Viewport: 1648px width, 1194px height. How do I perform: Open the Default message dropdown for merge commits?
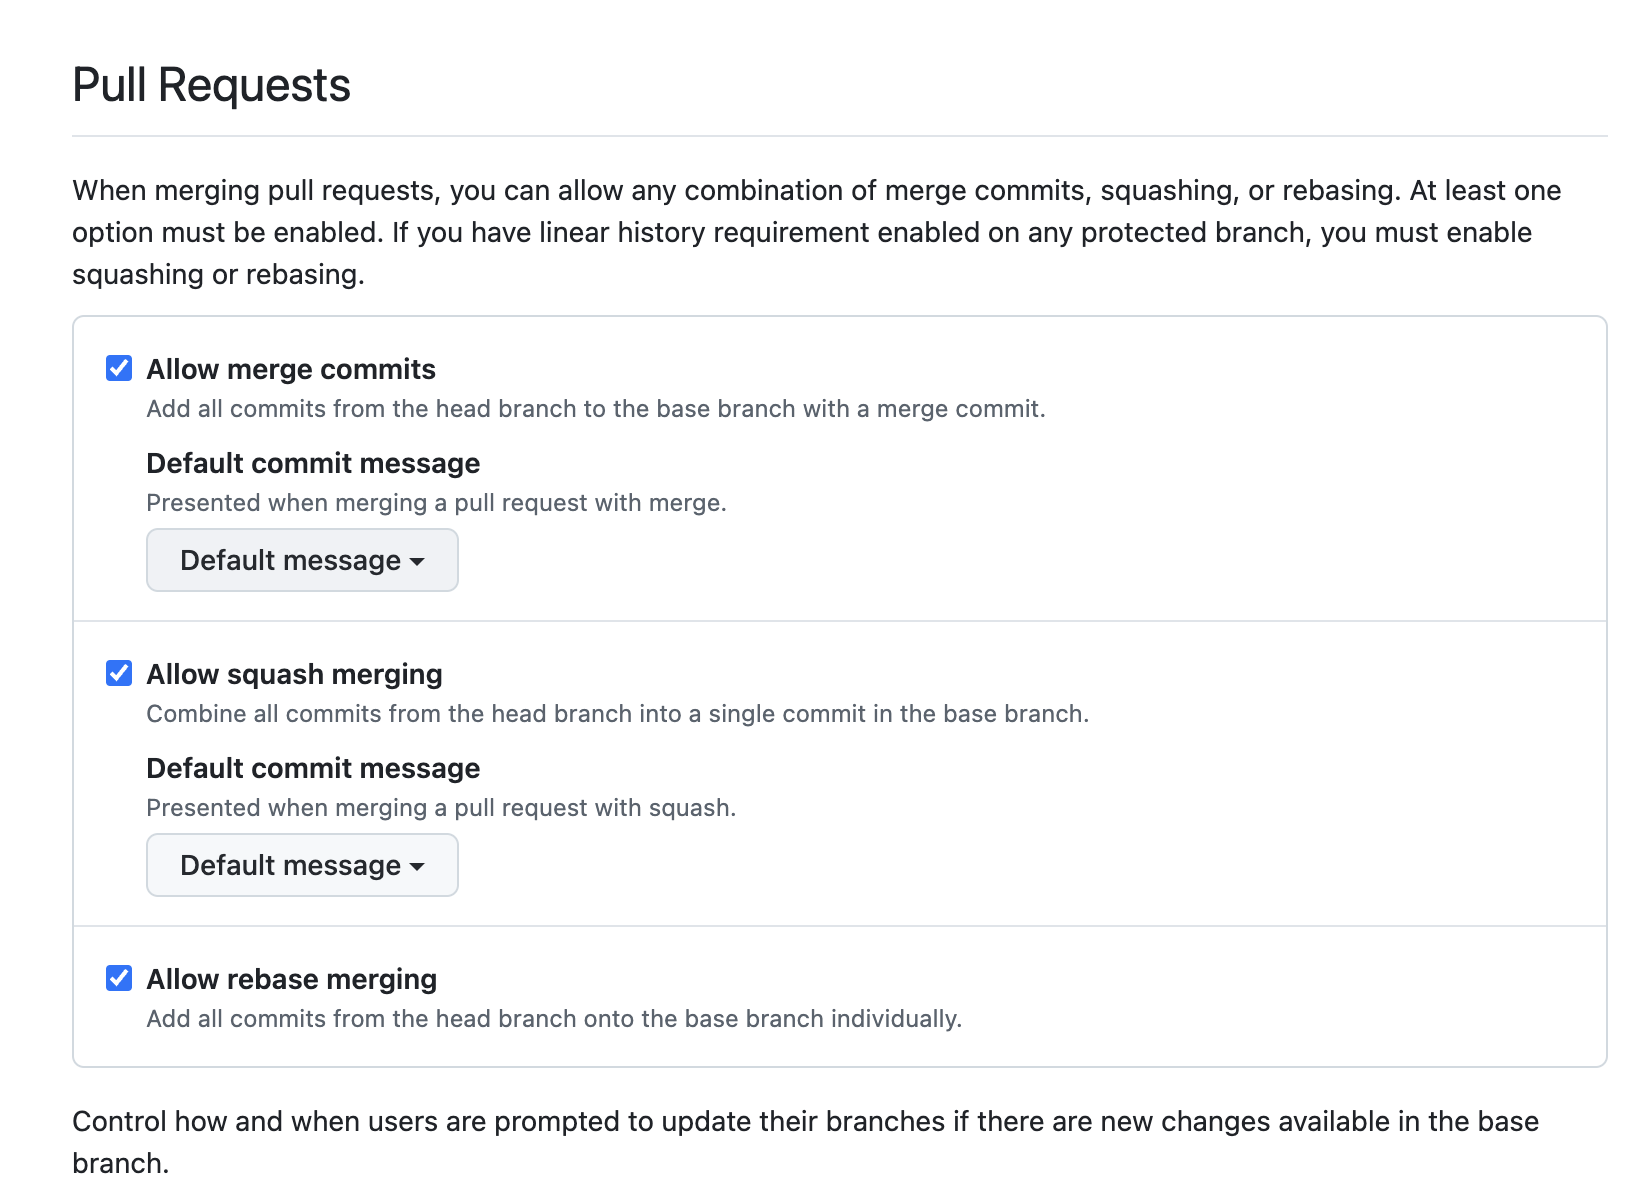pyautogui.click(x=301, y=560)
